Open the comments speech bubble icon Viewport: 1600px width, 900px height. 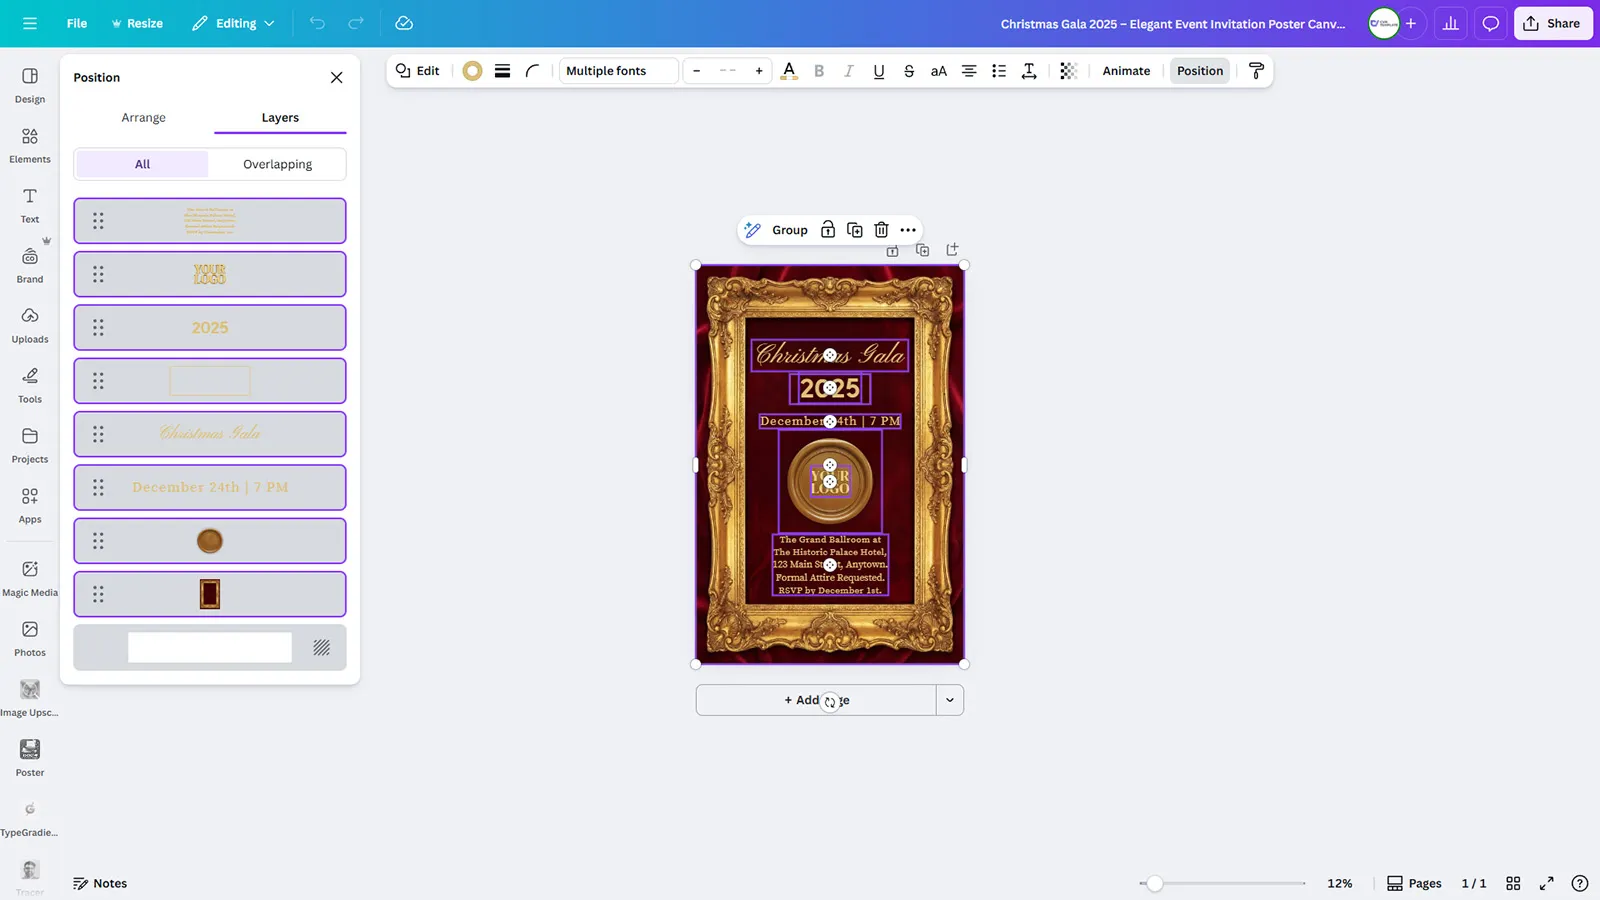click(x=1490, y=23)
